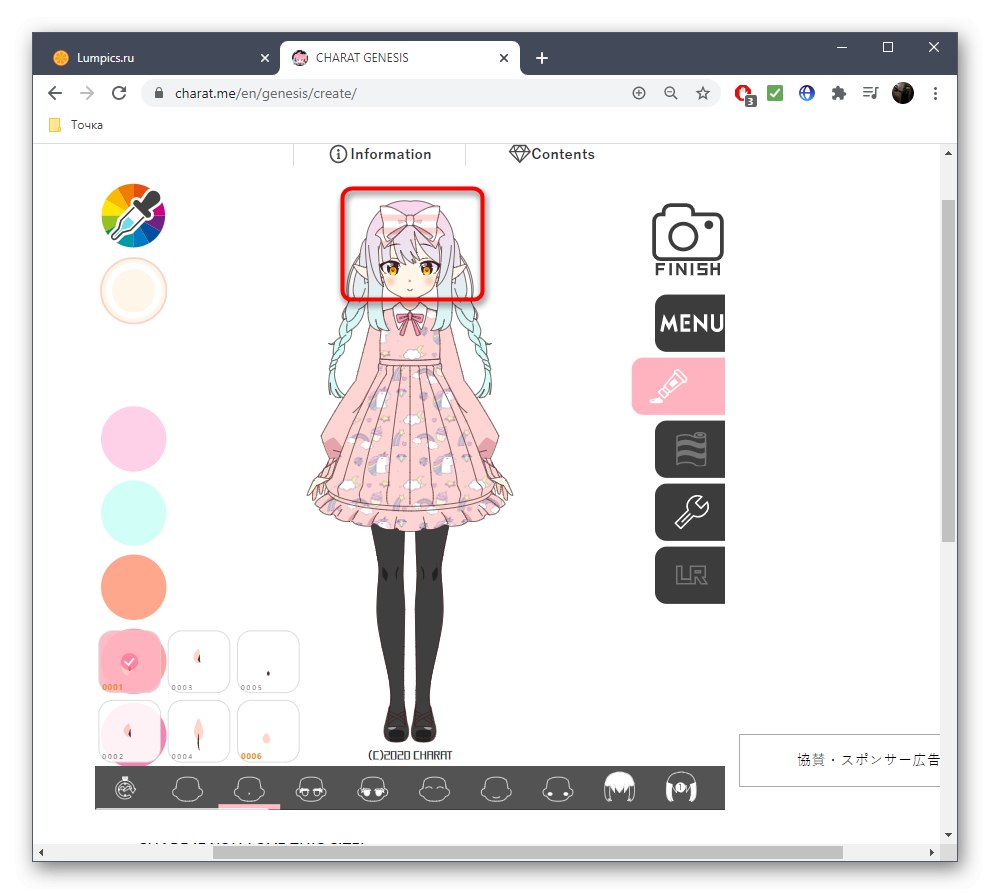Viewport: 990px width, 894px height.
Task: Click the scroll left arrow
Action: [x=41, y=852]
